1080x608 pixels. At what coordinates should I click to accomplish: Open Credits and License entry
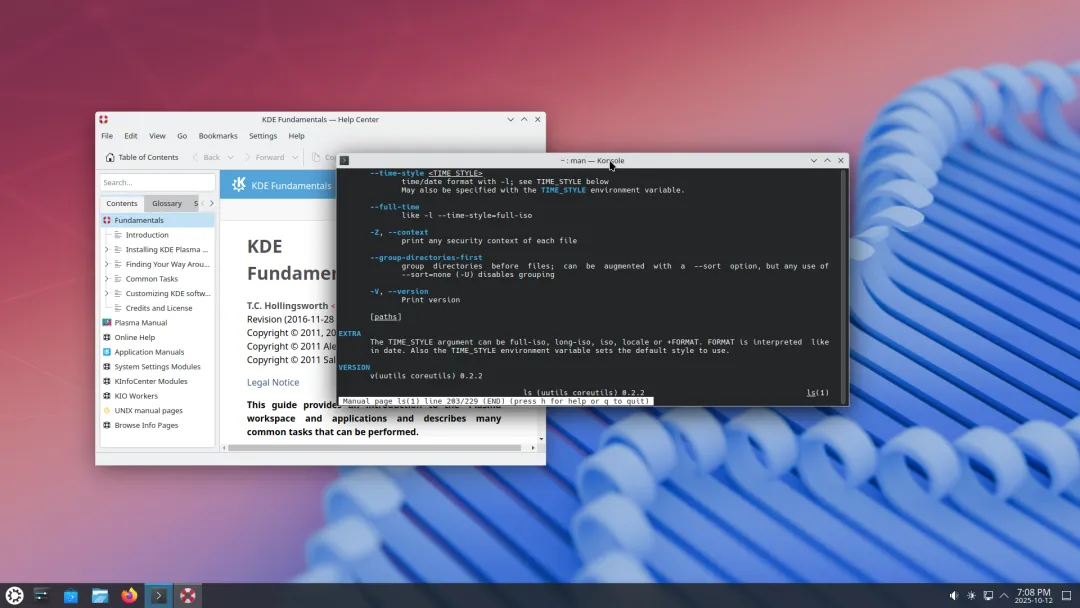pyautogui.click(x=158, y=308)
